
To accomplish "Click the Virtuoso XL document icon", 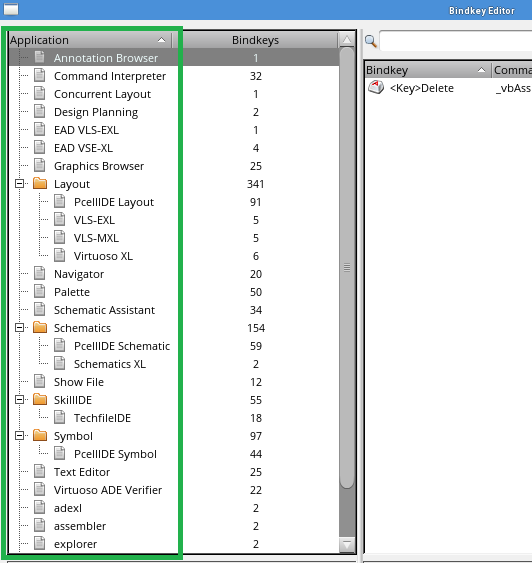I will pyautogui.click(x=60, y=256).
